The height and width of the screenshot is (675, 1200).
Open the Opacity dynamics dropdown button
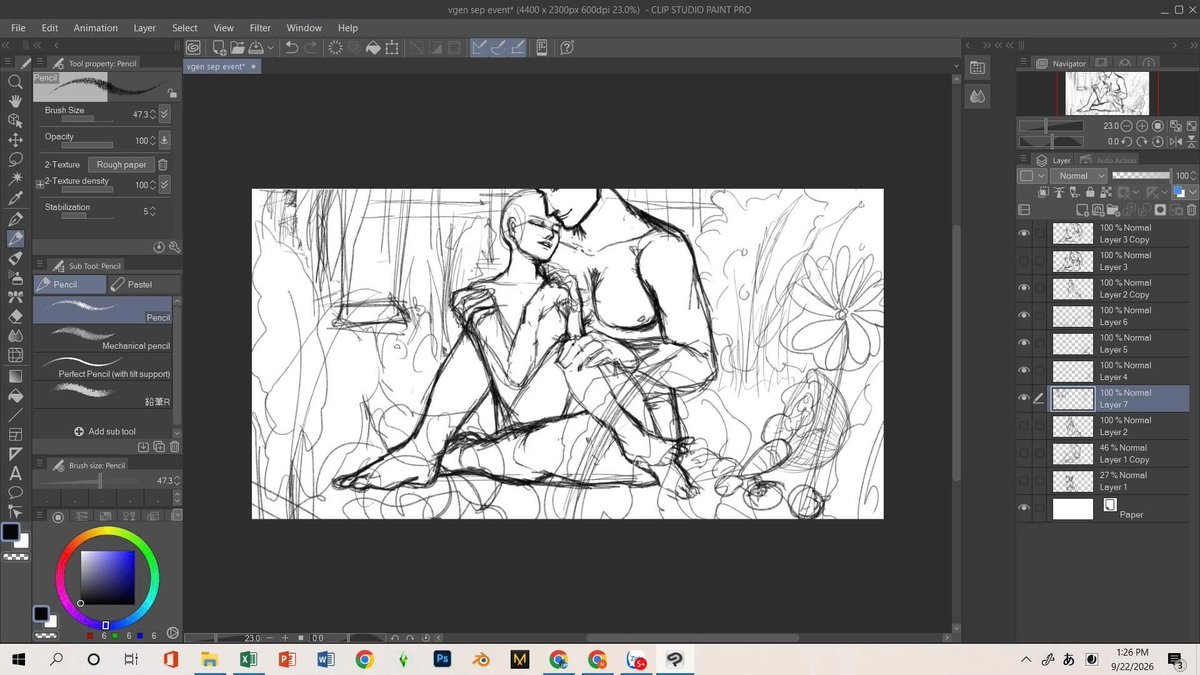[164, 141]
